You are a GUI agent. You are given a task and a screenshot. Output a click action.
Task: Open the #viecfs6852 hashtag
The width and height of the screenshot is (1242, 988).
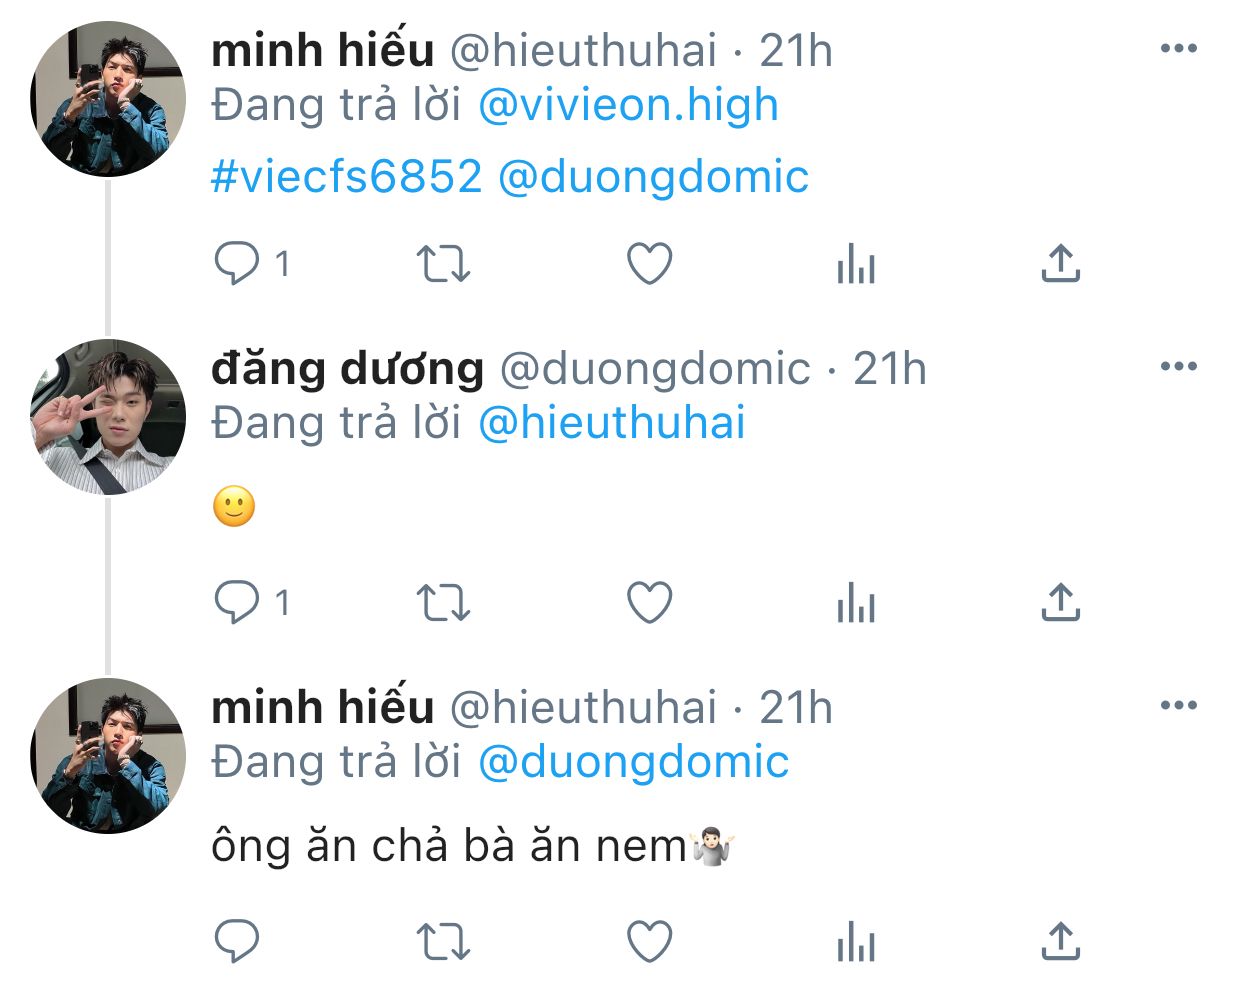point(346,177)
